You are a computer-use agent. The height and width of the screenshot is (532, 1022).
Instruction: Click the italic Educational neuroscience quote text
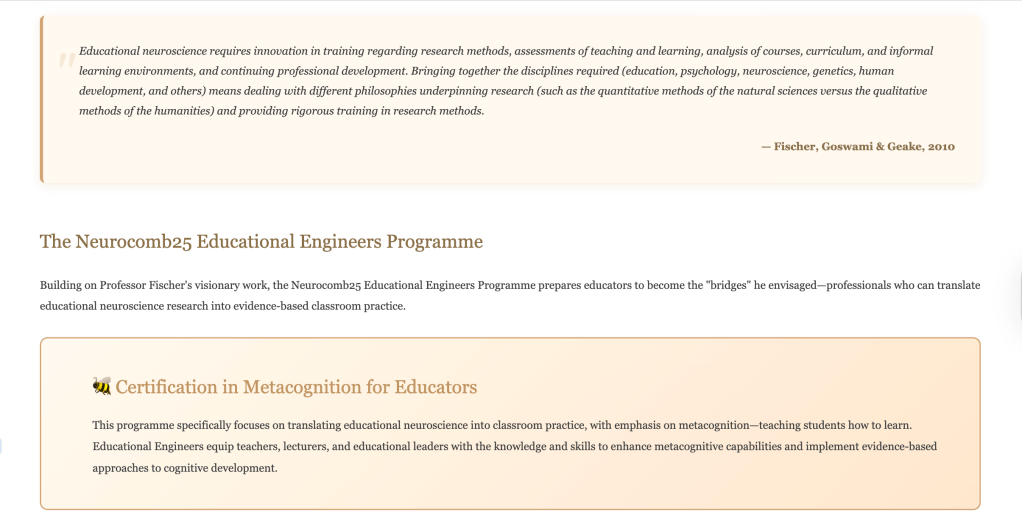click(505, 81)
